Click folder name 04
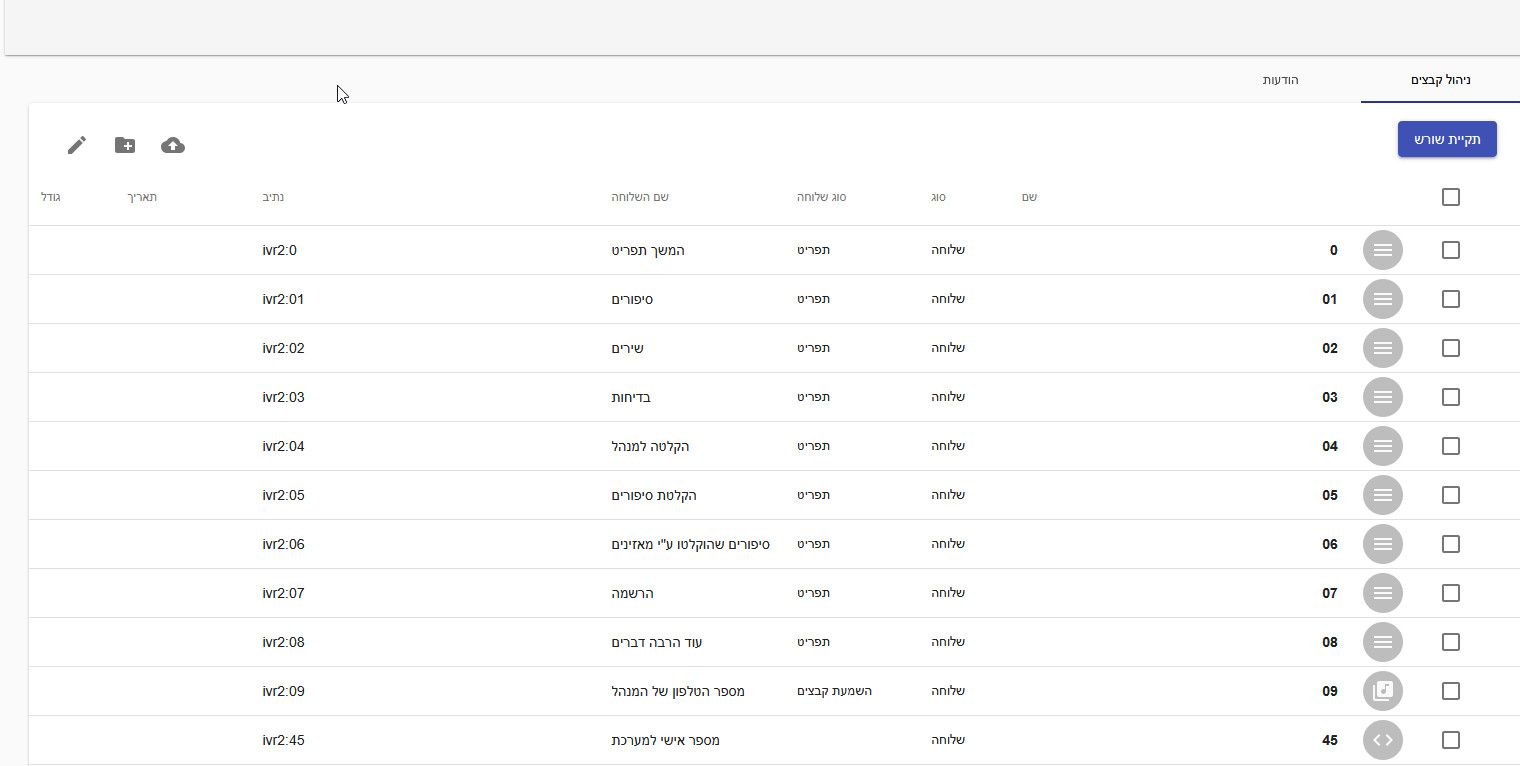 pyautogui.click(x=1330, y=446)
